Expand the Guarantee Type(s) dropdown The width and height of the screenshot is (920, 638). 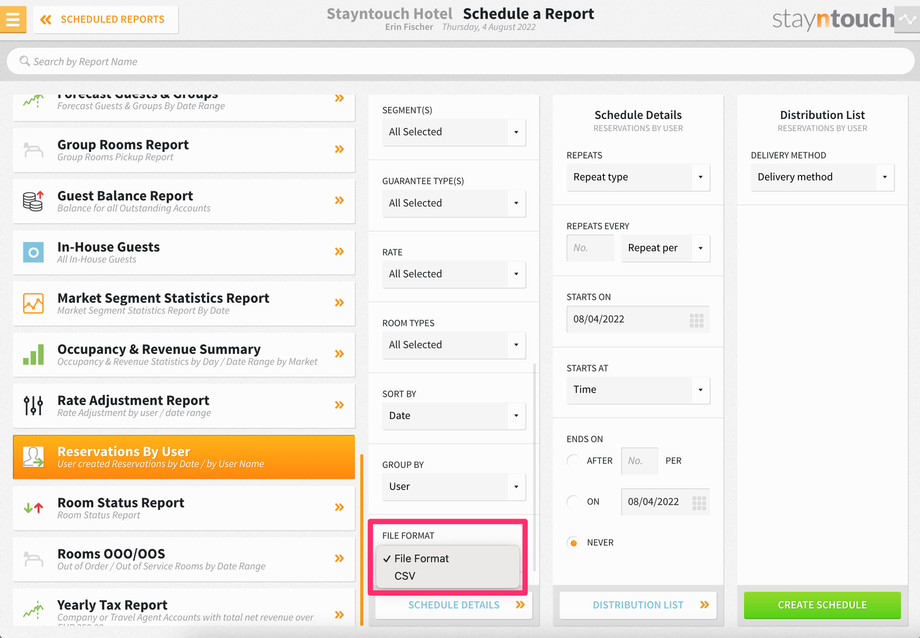click(454, 203)
